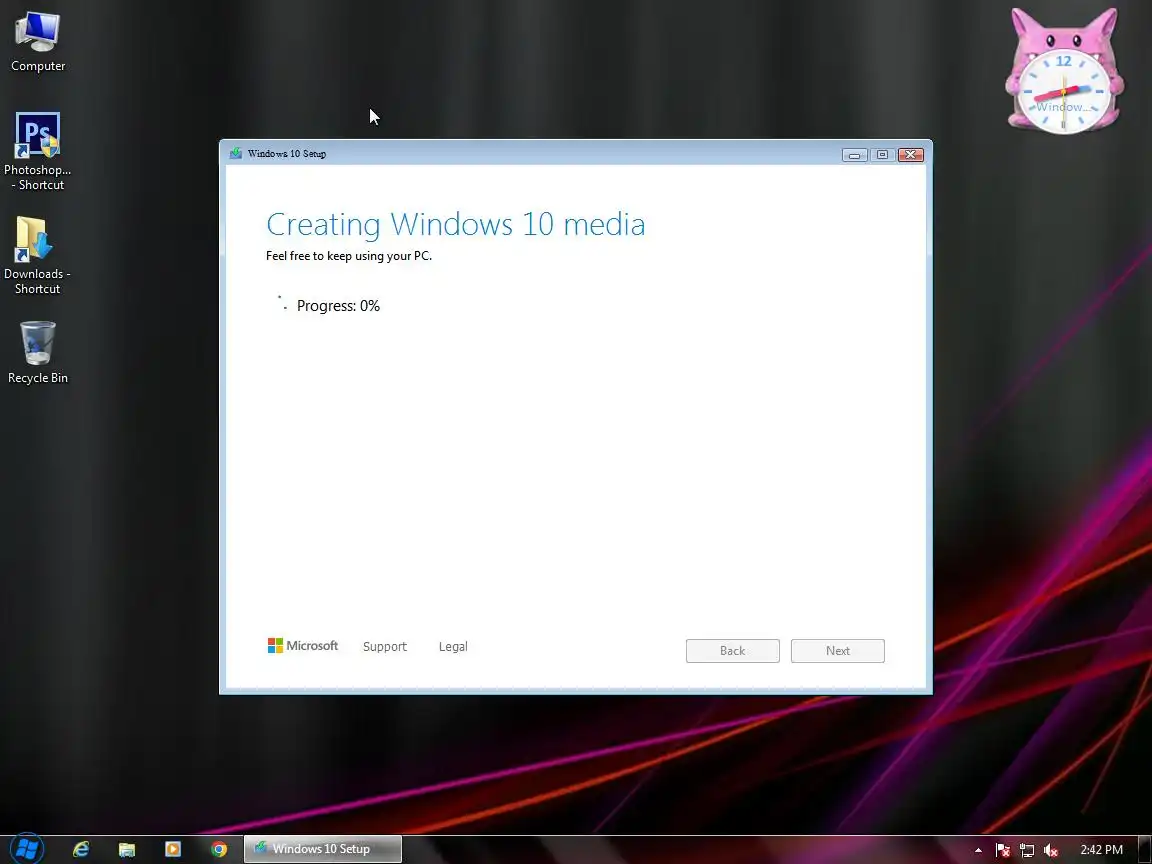Select the Photoshop shortcut desktop icon
Image resolution: width=1152 pixels, height=864 pixels.
coord(37,151)
